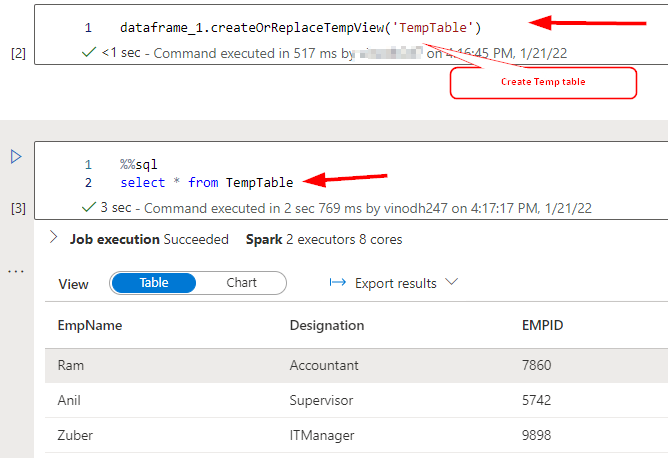Expand the Job execution details chevron
This screenshot has width=668, height=458.
[53, 239]
